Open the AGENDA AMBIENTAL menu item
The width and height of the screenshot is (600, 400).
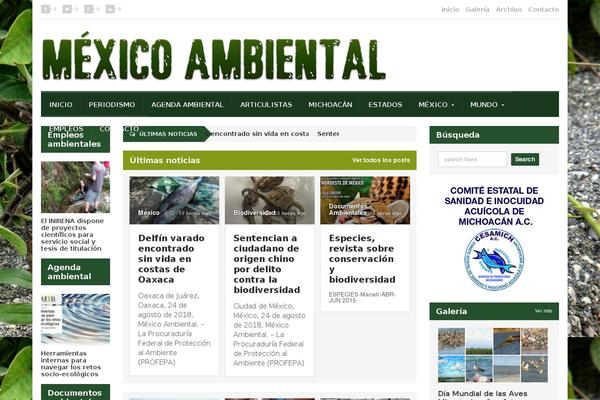(187, 104)
